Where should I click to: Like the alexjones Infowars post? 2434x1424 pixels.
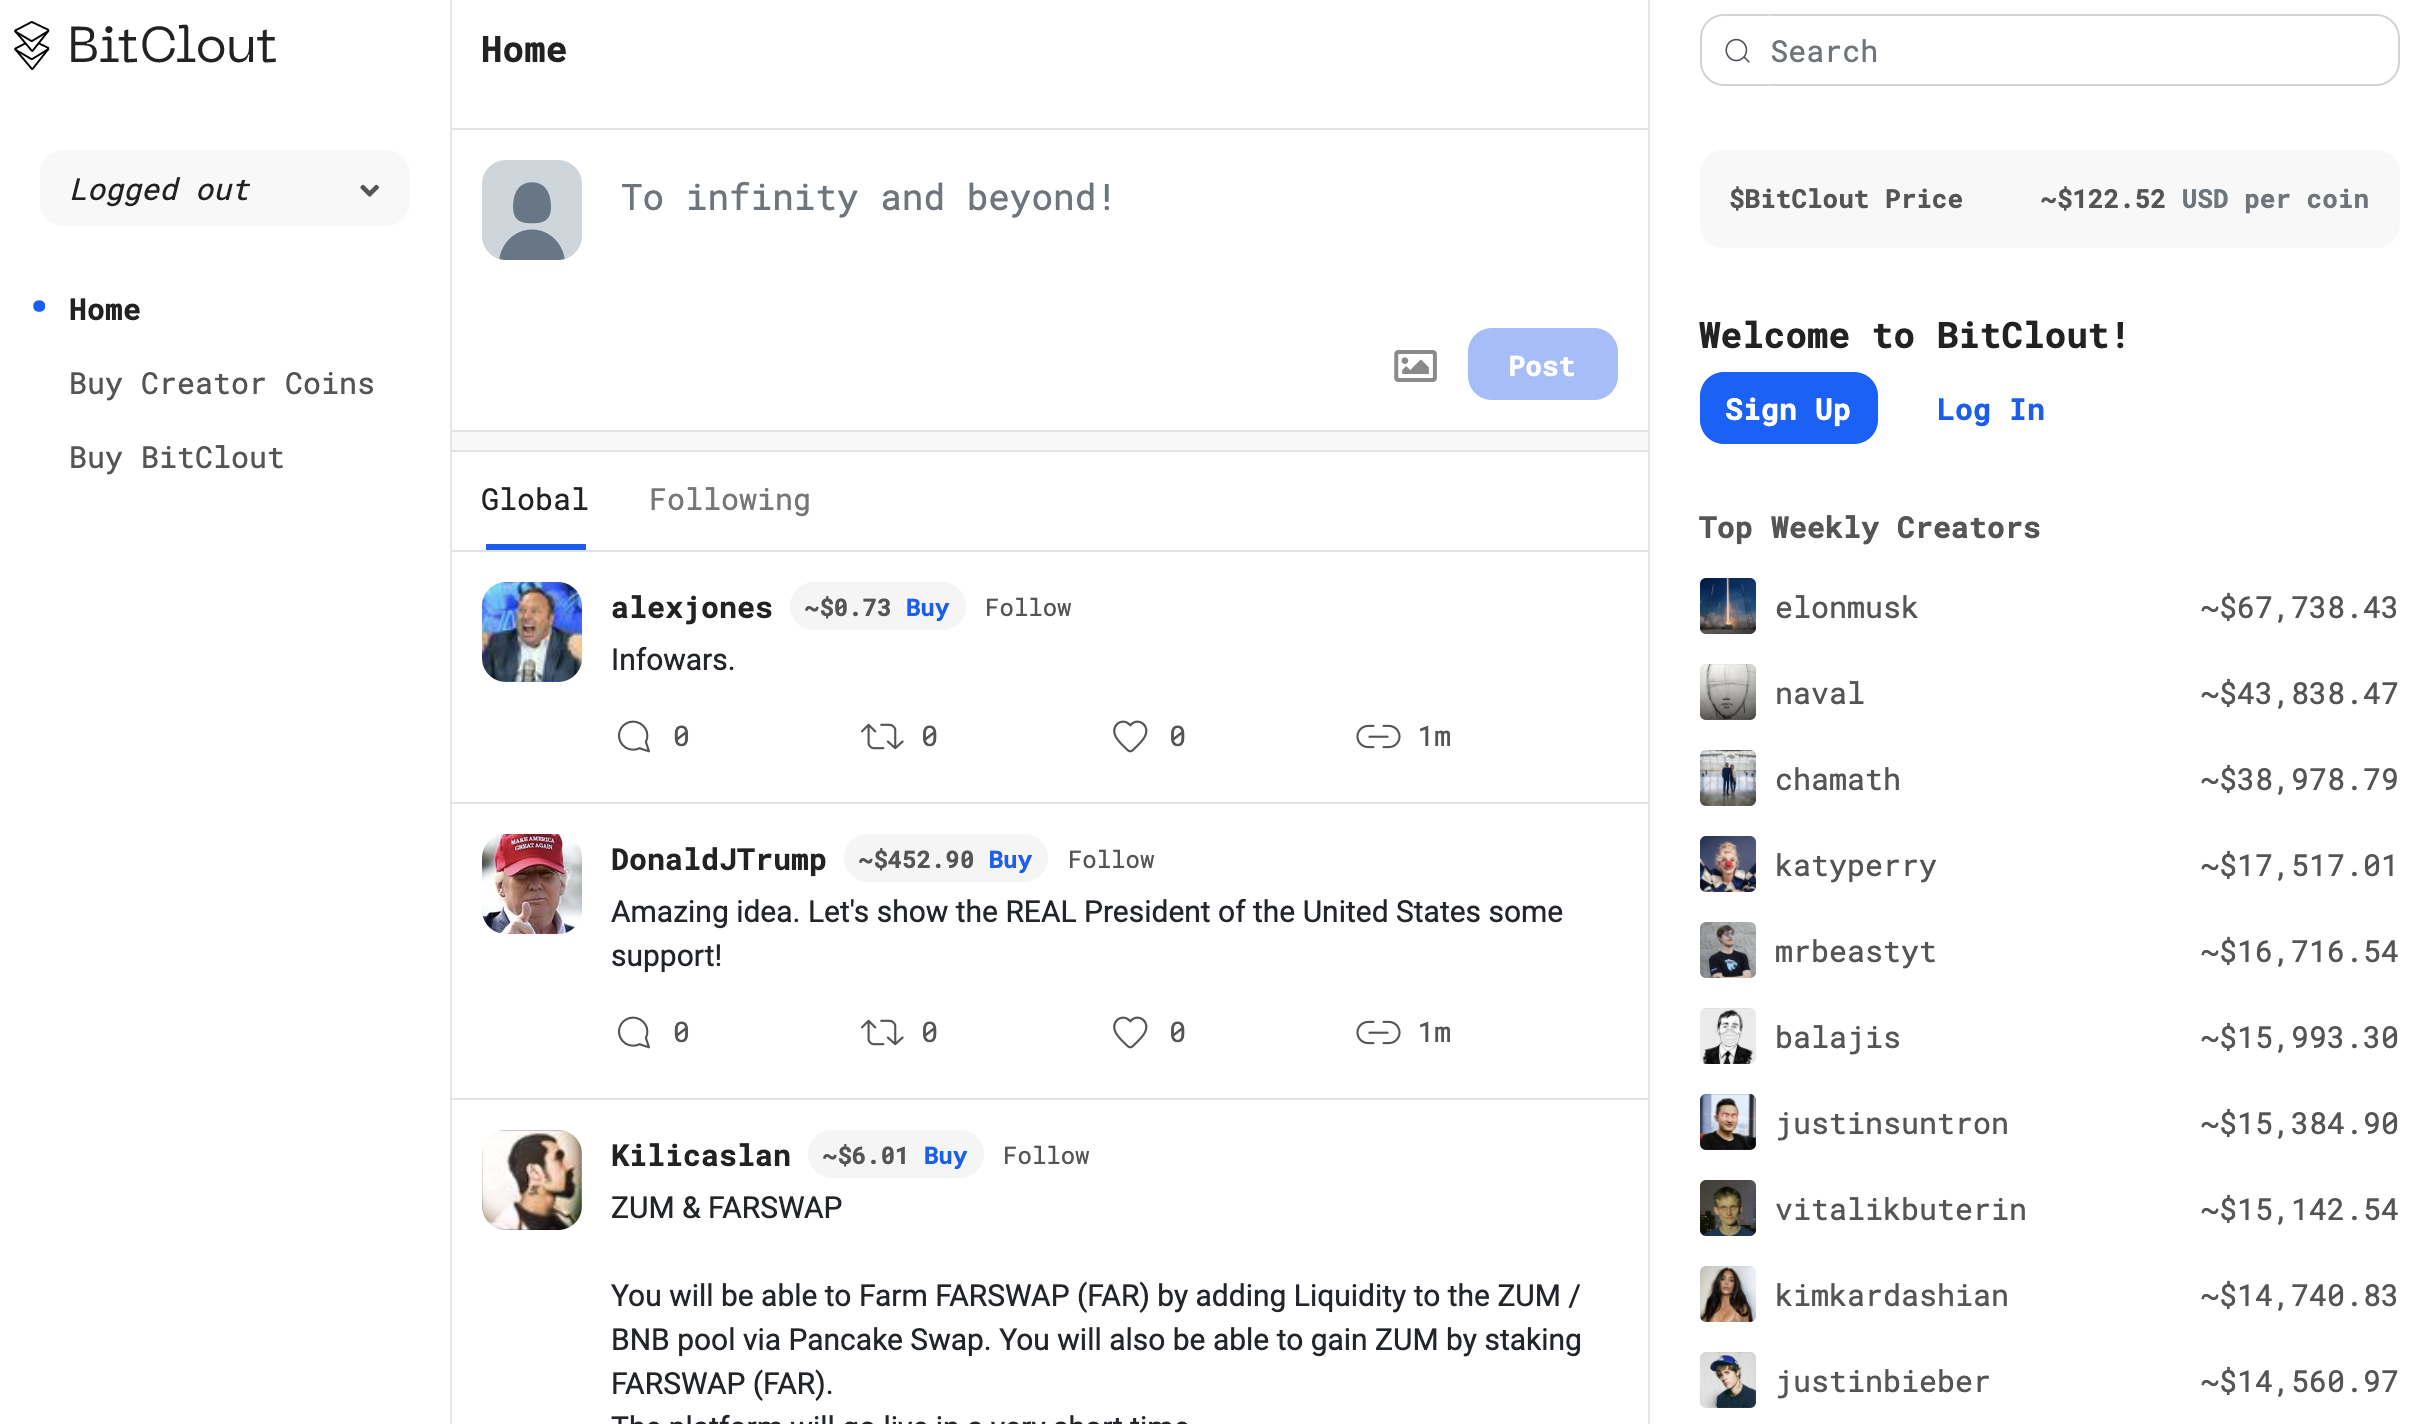click(1130, 737)
